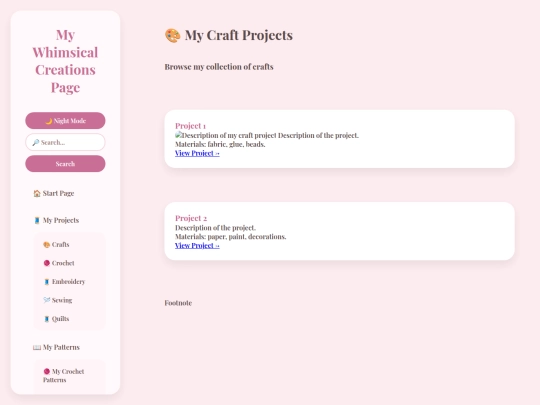Open Start Page in sidebar

pos(54,193)
